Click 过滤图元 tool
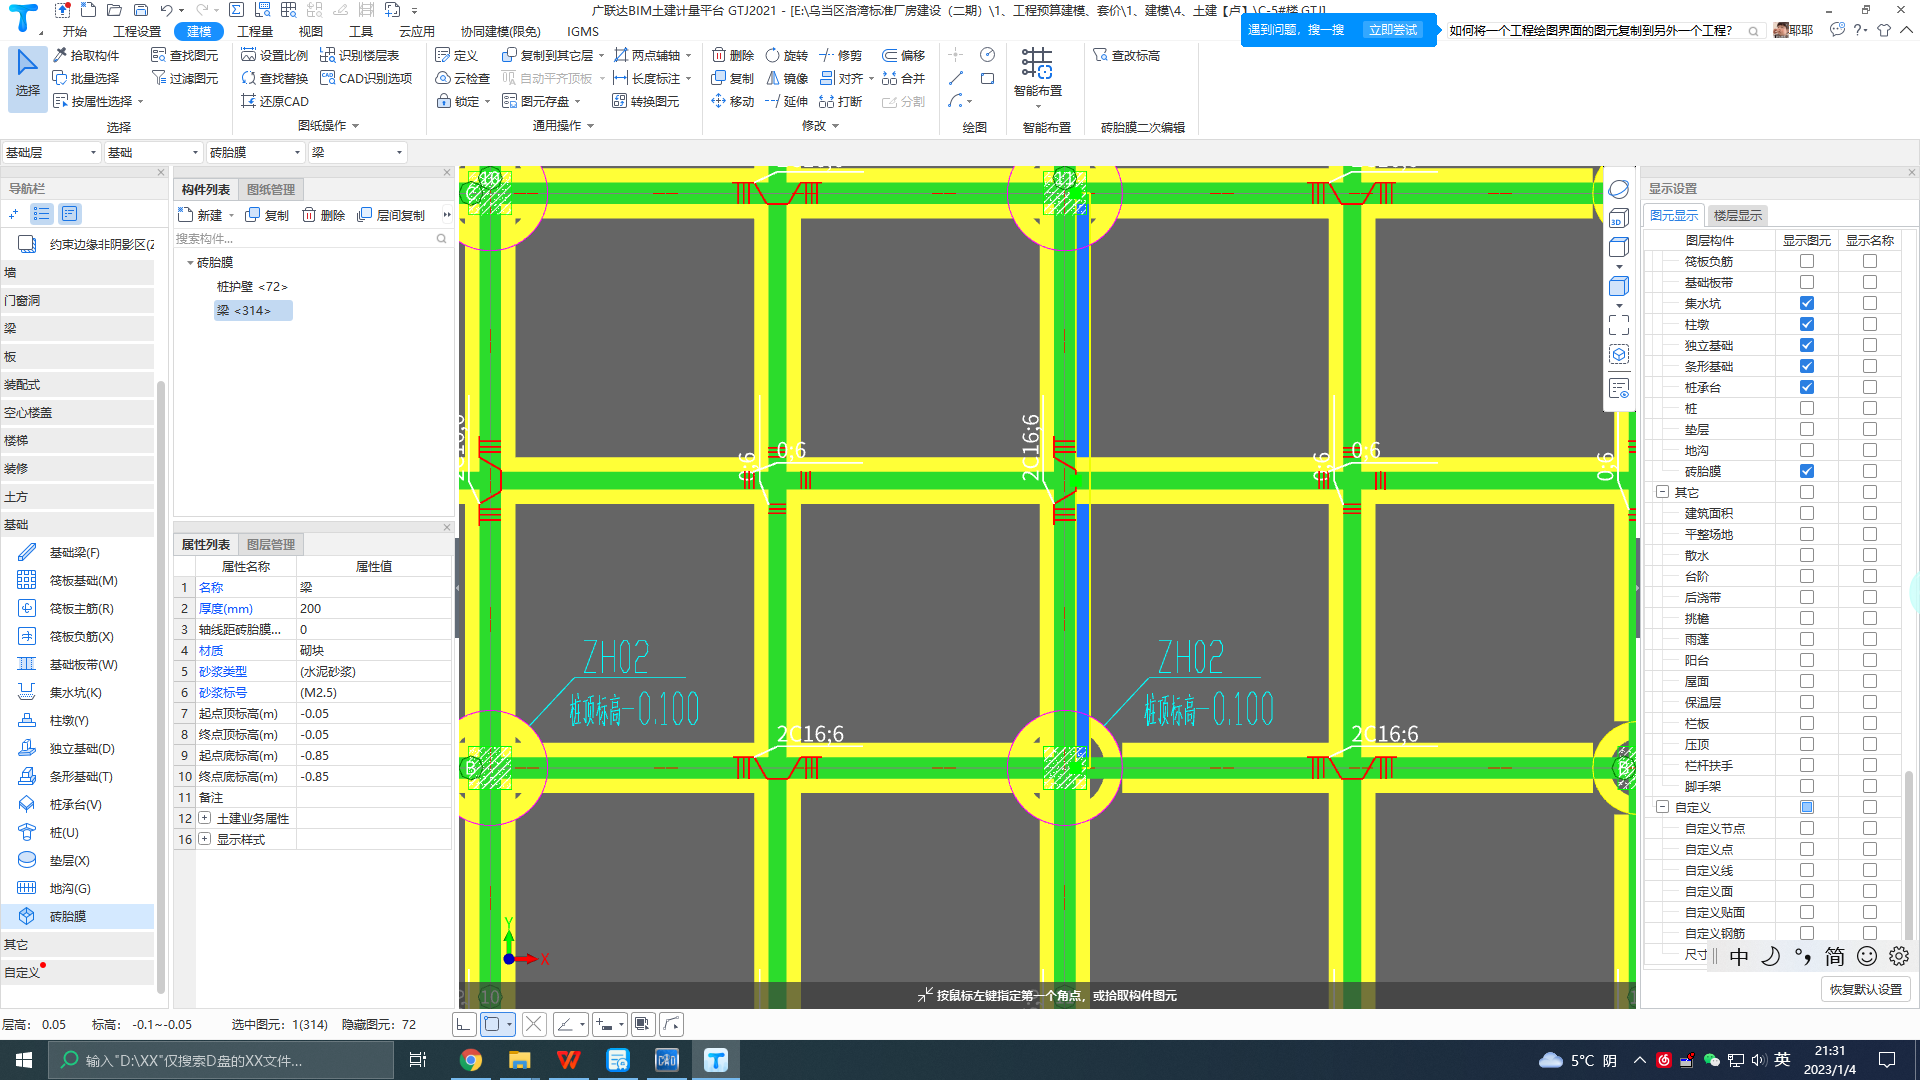This screenshot has width=1920, height=1080. tap(184, 78)
